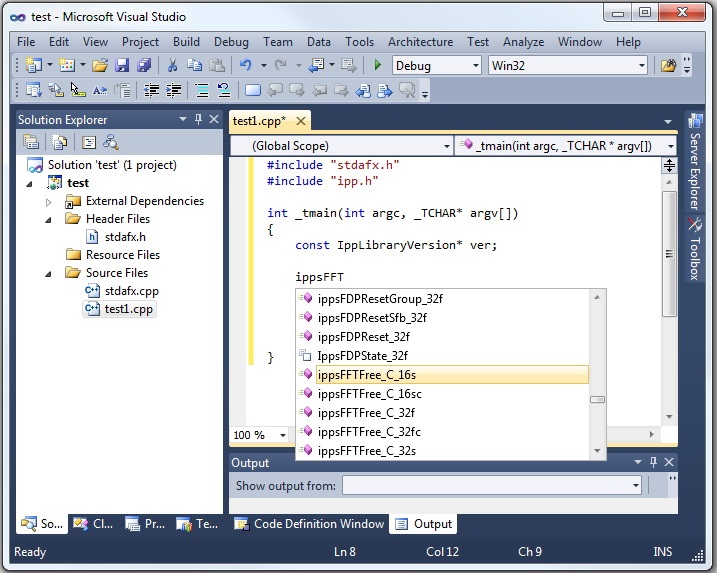
Task: Click the Undo arrow icon
Action: click(245, 65)
